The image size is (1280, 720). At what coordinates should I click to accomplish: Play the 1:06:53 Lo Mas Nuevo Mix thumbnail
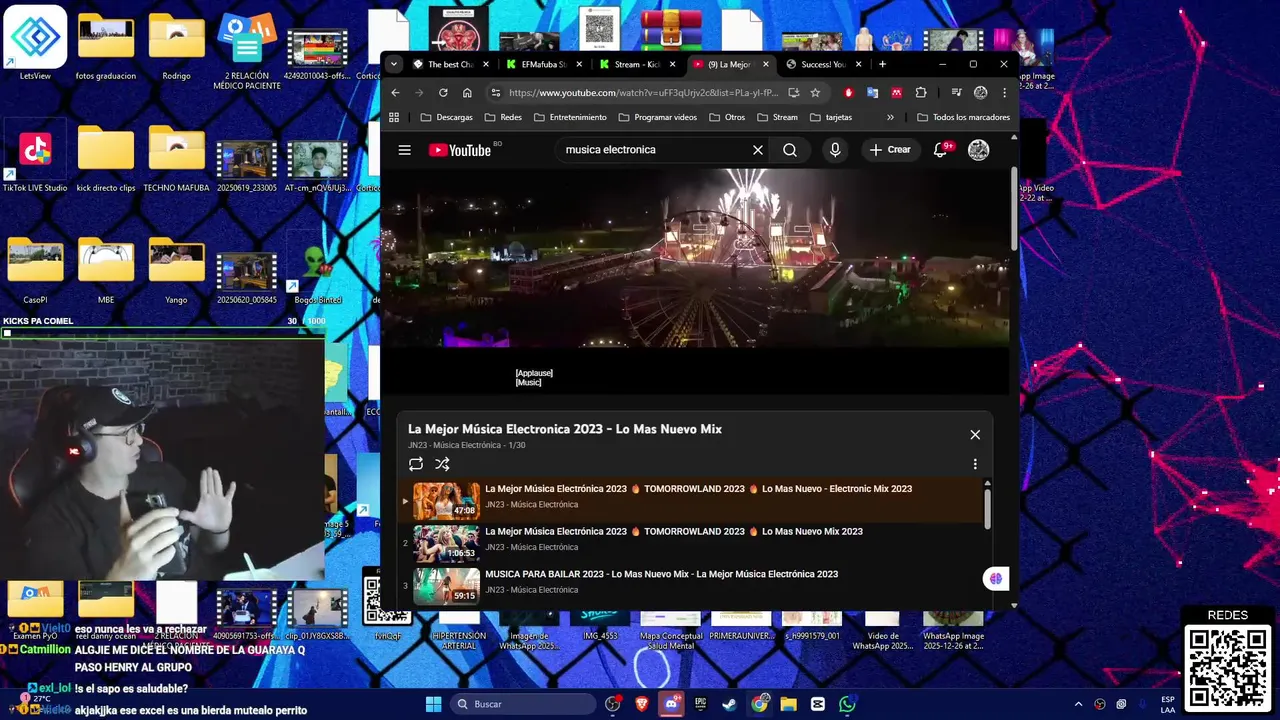tap(447, 543)
